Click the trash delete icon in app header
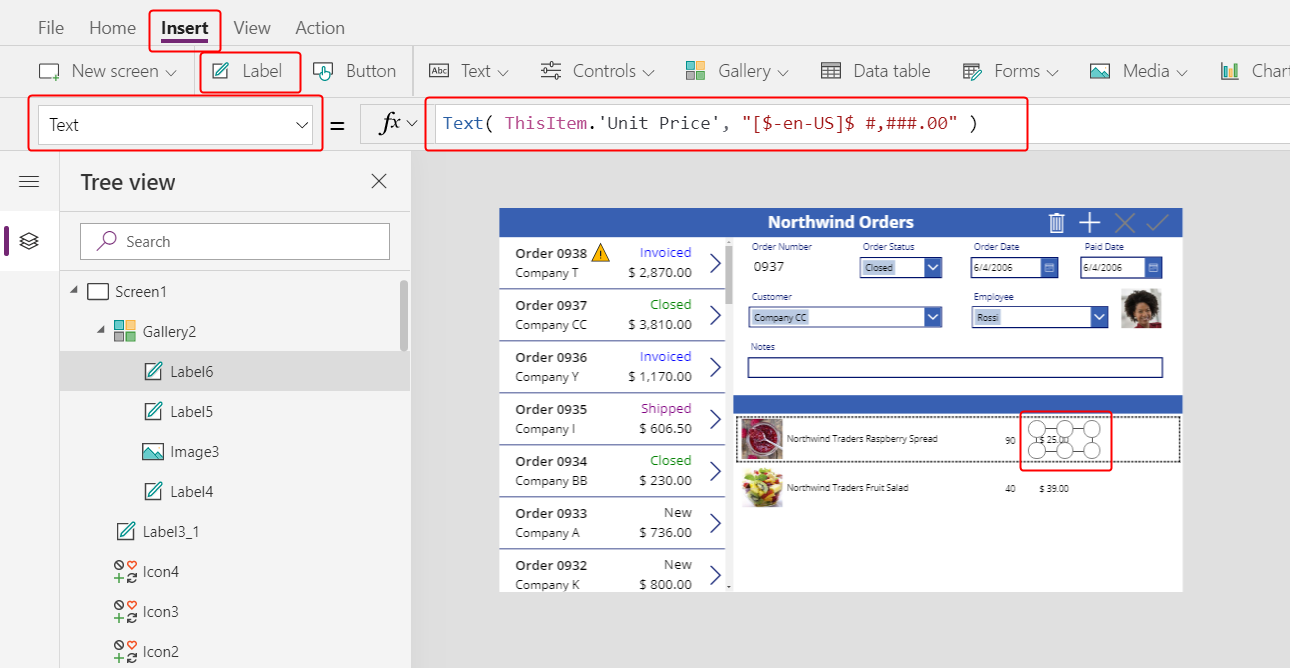The image size is (1290, 668). point(1056,223)
